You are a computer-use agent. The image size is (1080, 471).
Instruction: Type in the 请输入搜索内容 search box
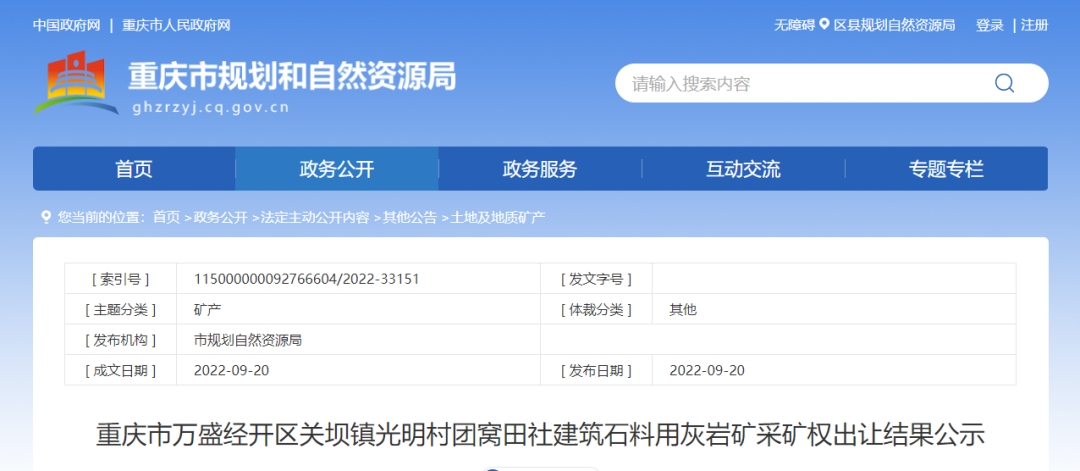point(800,83)
